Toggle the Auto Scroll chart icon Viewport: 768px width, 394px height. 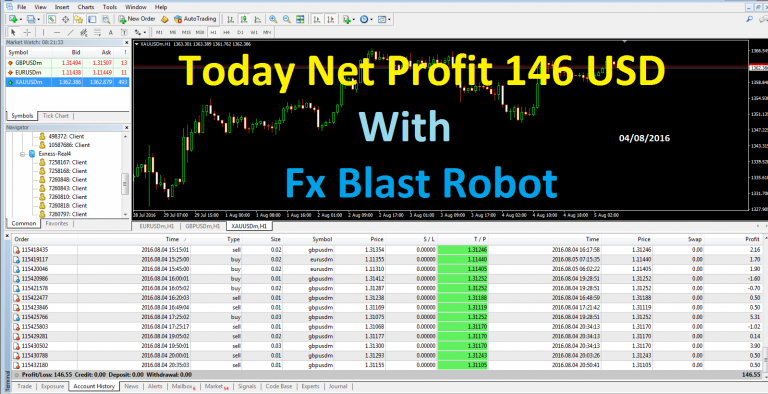click(317, 19)
